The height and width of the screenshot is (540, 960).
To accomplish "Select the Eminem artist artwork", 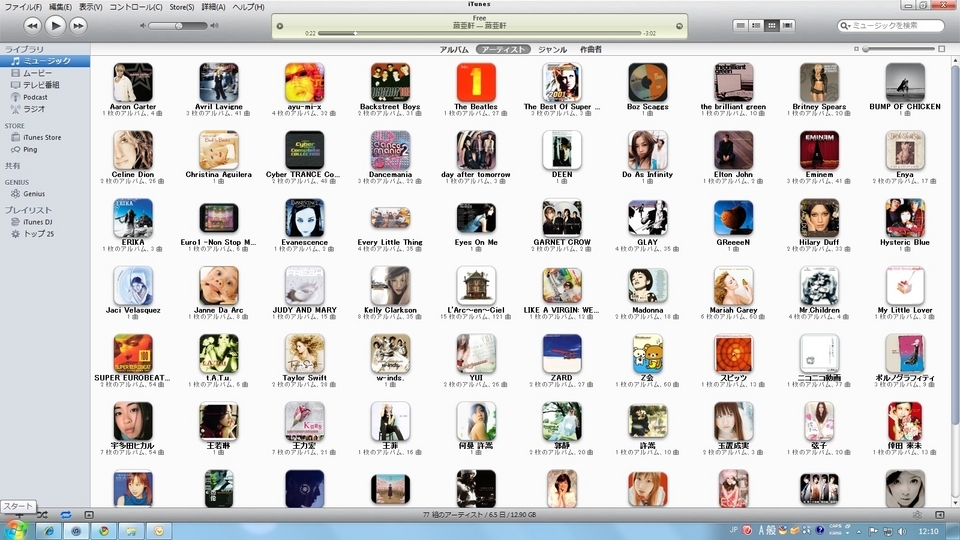I will click(x=819, y=150).
